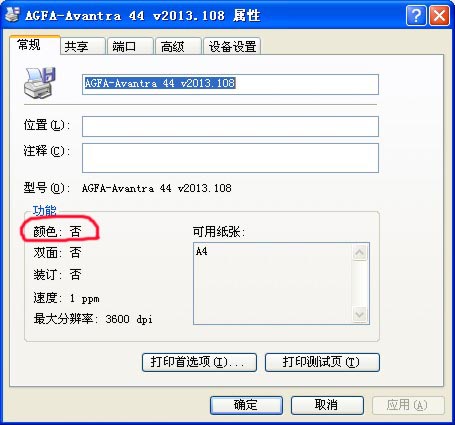Click the paper list scroll down arrow
Screen dimensions: 455x425
(x=360, y=315)
